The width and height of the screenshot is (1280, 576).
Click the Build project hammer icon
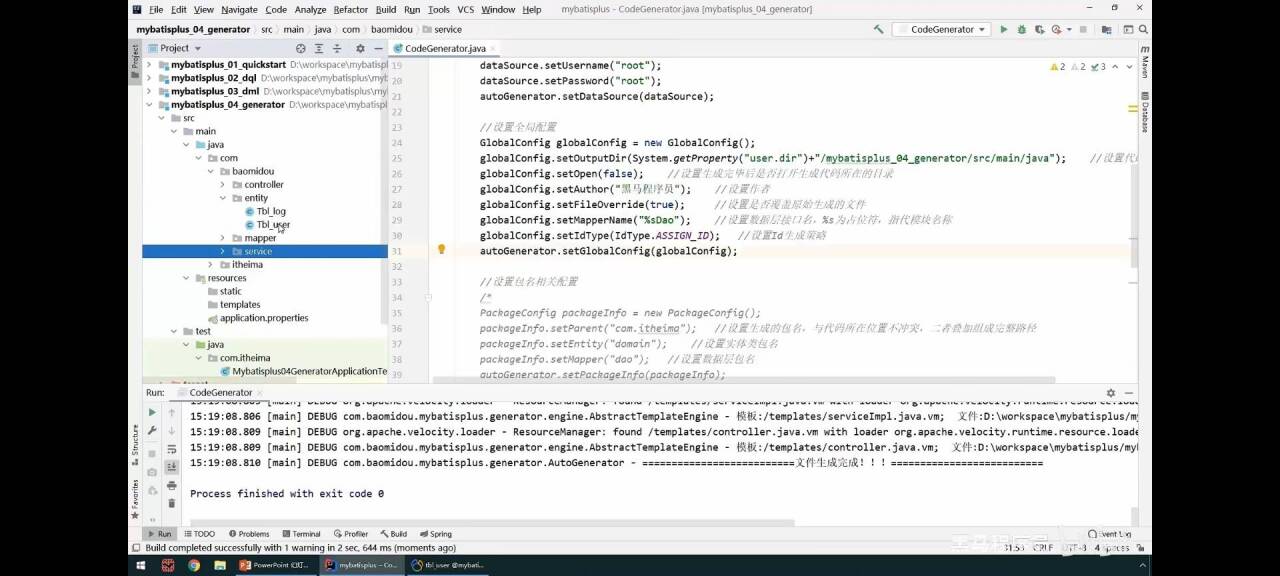(x=878, y=30)
